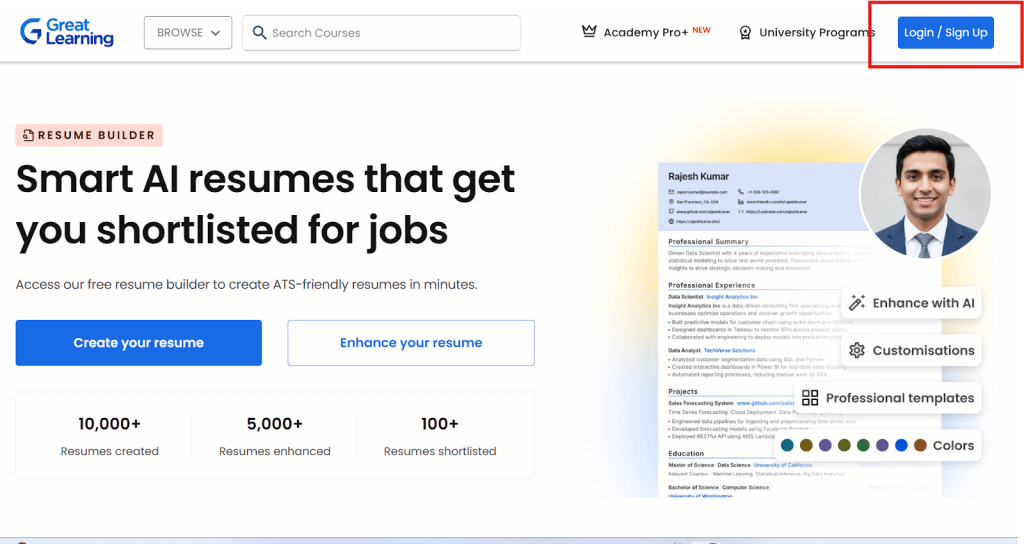Image resolution: width=1024 pixels, height=544 pixels.
Task: Open the University Programs menu item
Action: coord(816,33)
